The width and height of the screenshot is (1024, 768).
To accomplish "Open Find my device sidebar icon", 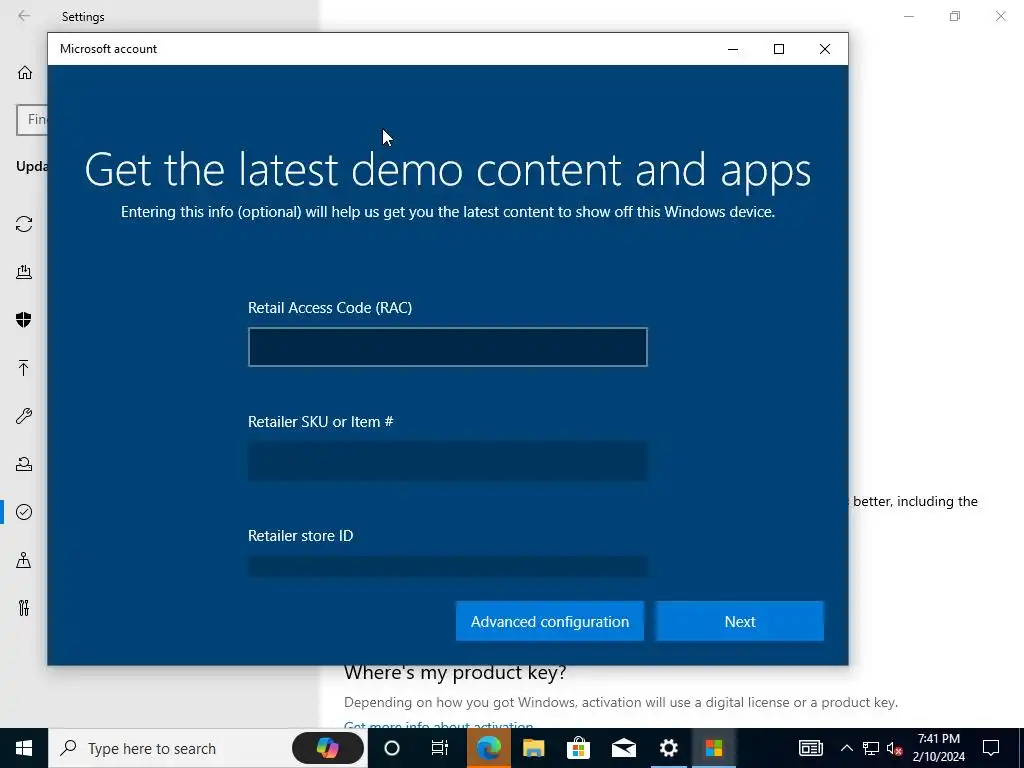I will [x=24, y=560].
